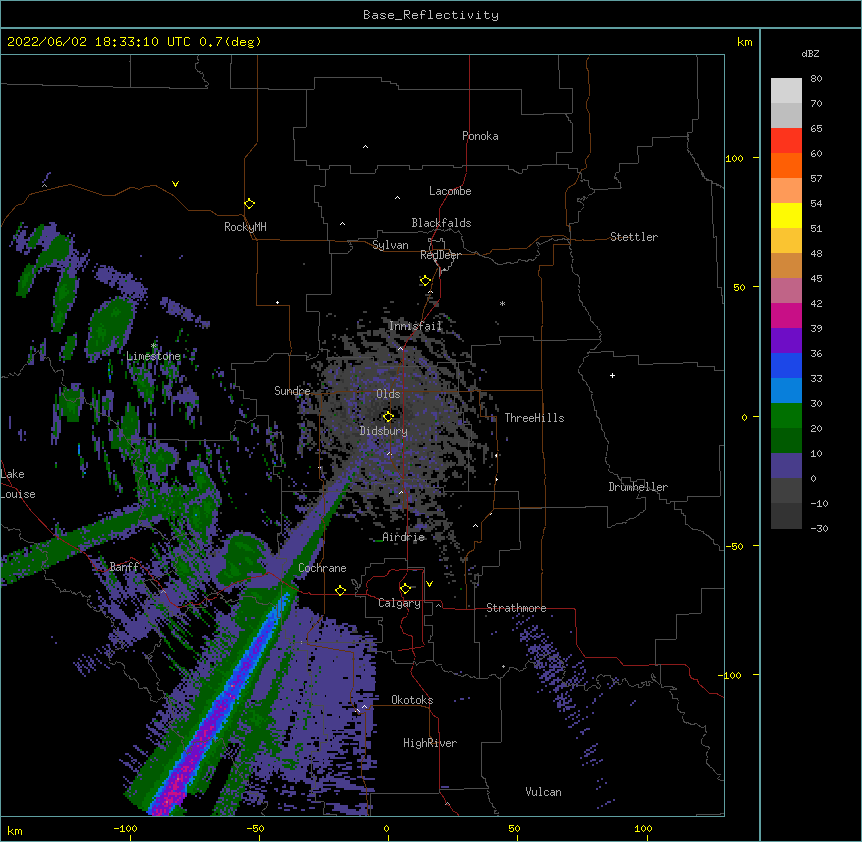
Task: Click the Strathmore city label
Action: [516, 608]
